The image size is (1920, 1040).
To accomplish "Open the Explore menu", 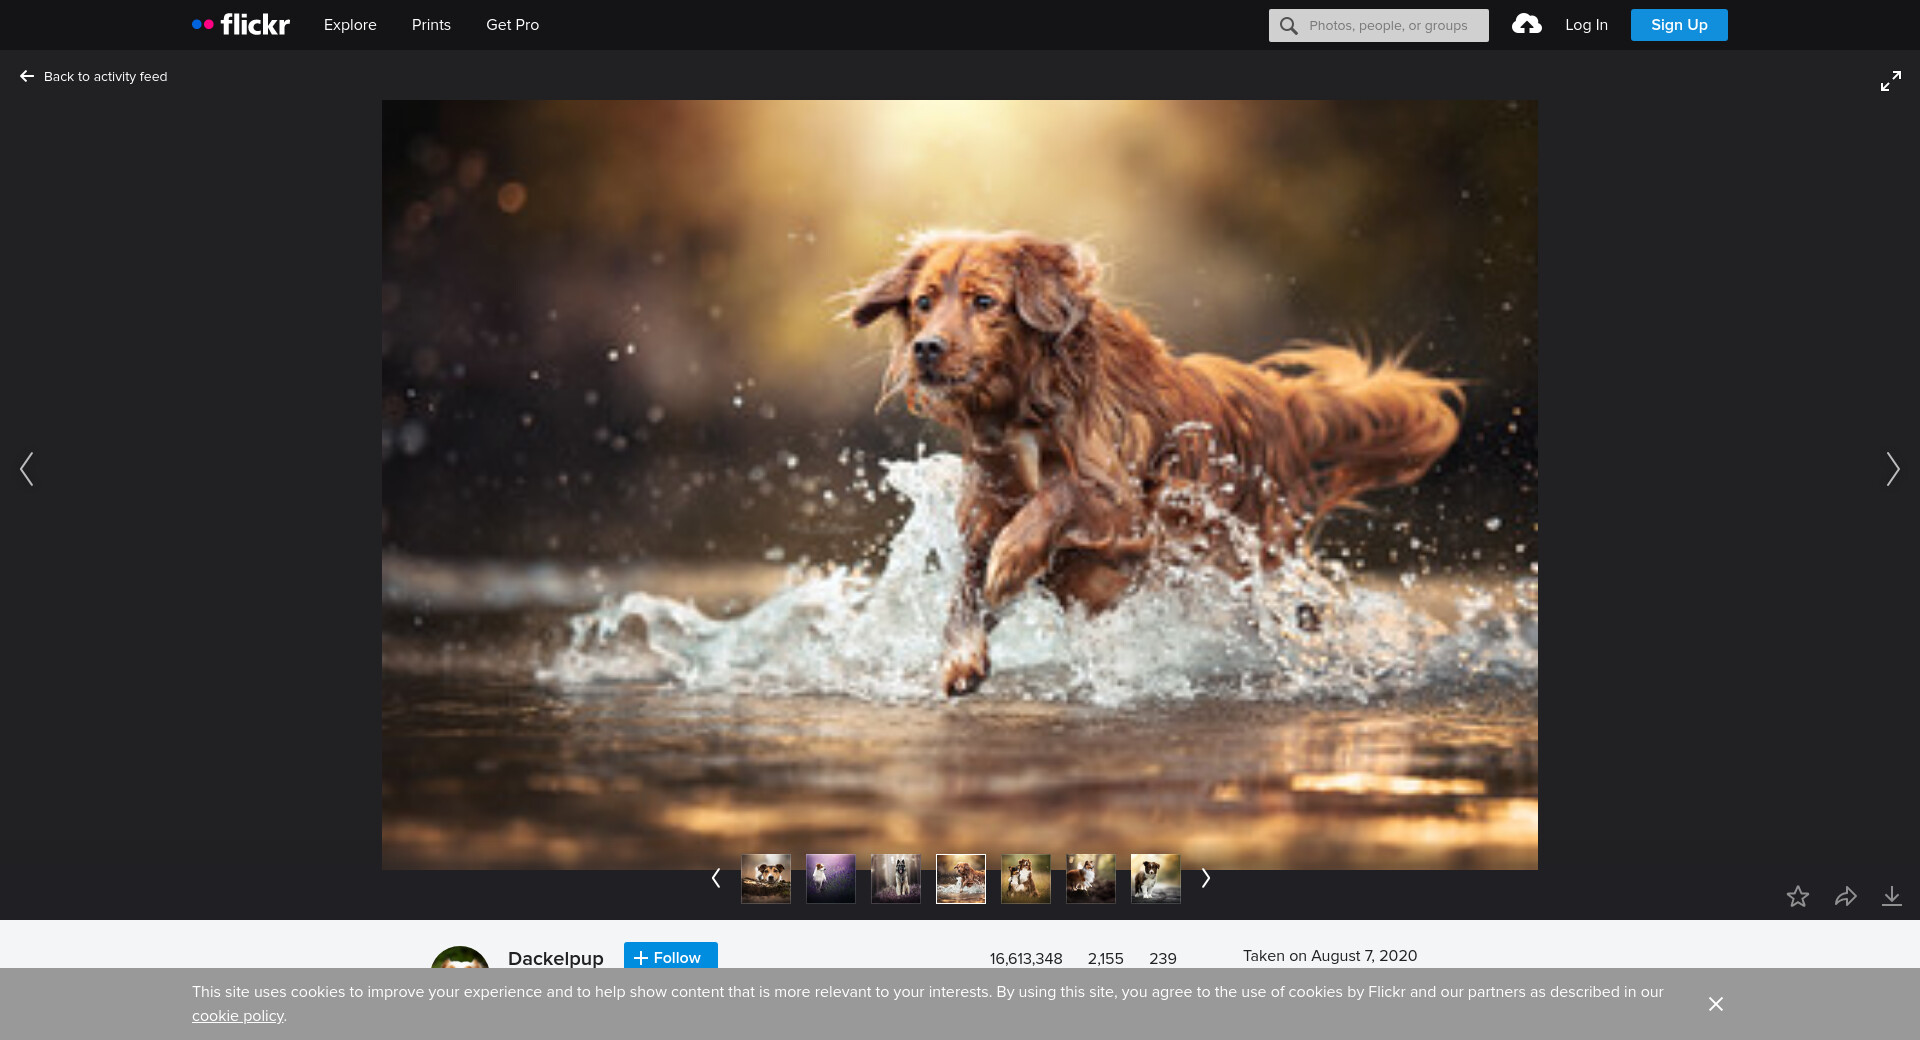I will tap(350, 25).
